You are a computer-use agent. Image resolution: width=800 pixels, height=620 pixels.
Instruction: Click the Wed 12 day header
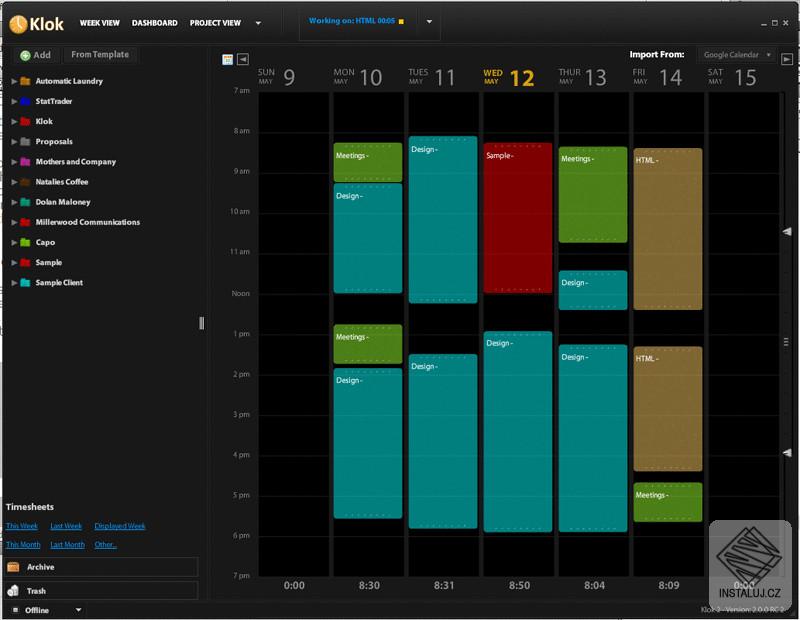click(x=509, y=78)
